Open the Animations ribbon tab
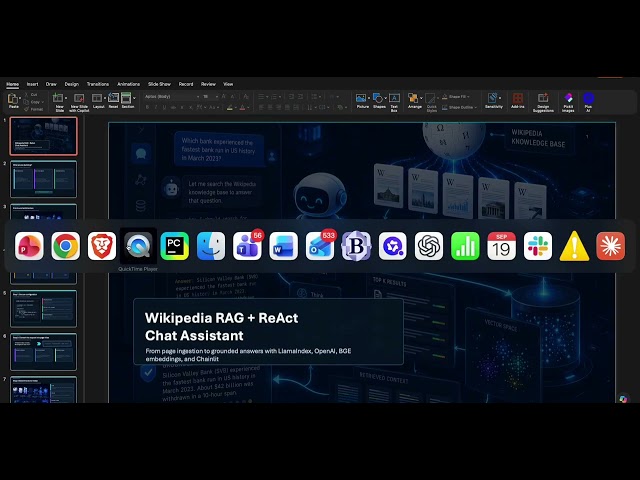Image resolution: width=640 pixels, height=480 pixels. [x=129, y=84]
